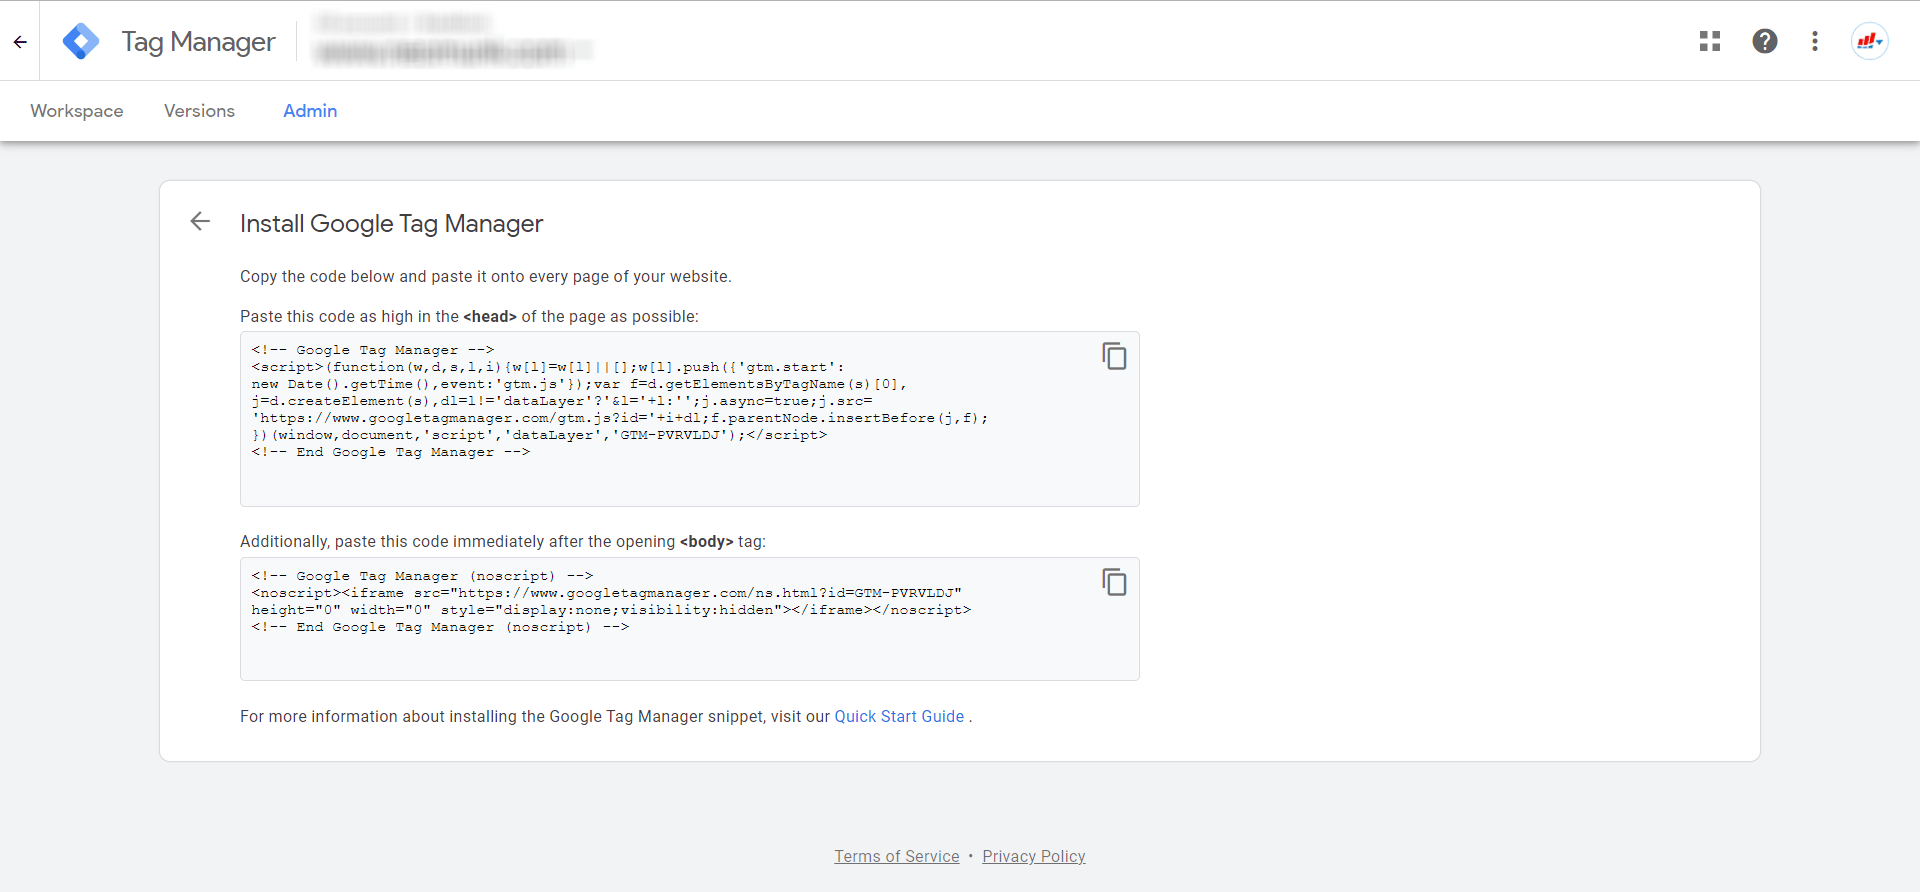This screenshot has width=1920, height=892.
Task: Visit the Privacy Policy link
Action: pos(1033,856)
